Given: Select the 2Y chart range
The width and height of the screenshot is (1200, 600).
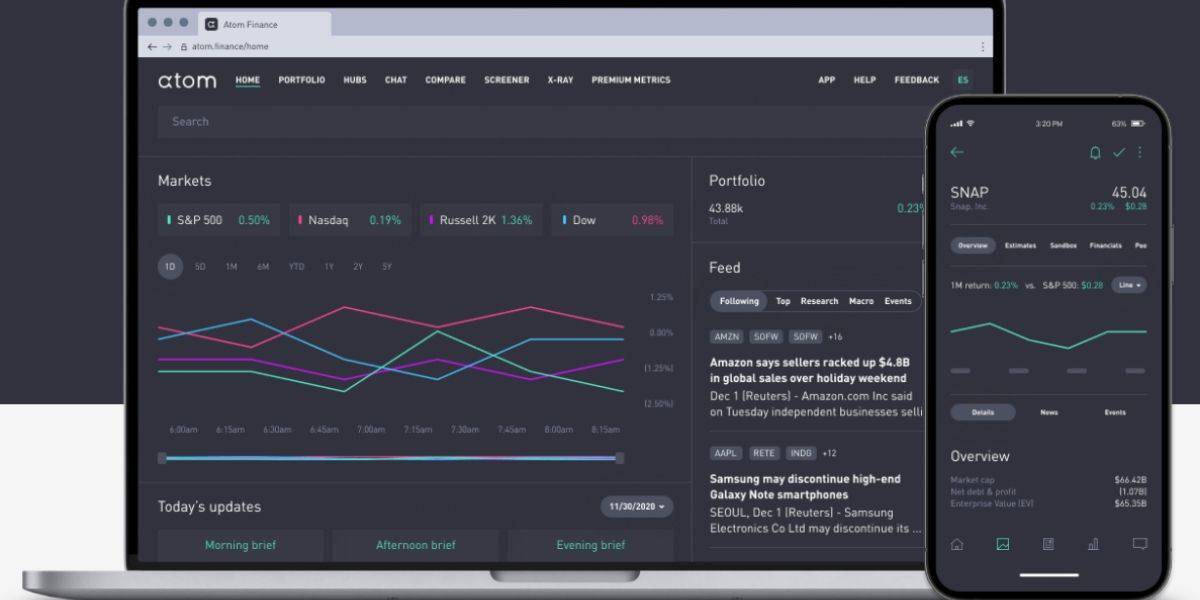Looking at the screenshot, I should click(x=358, y=267).
